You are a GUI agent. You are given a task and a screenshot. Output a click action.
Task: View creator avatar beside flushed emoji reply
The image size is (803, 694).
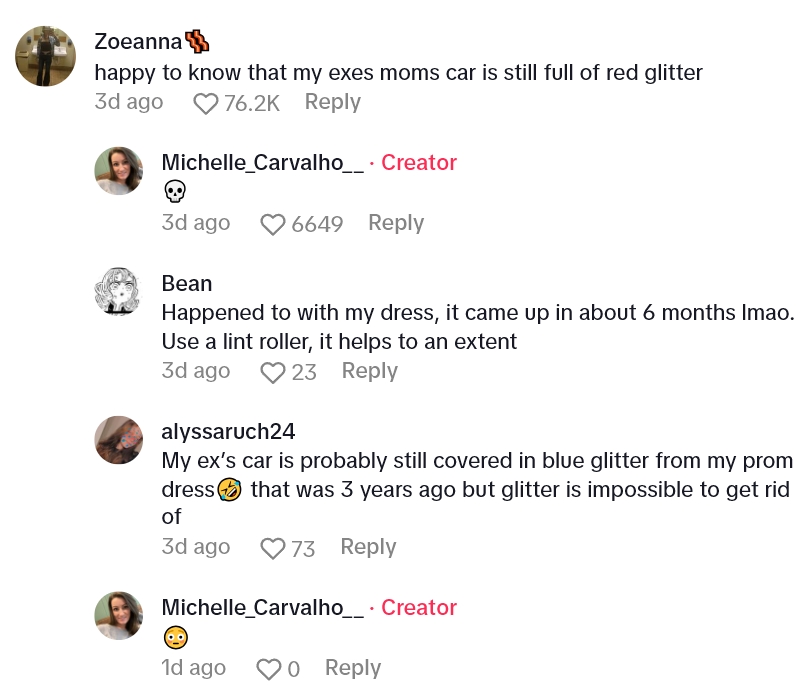[x=119, y=616]
